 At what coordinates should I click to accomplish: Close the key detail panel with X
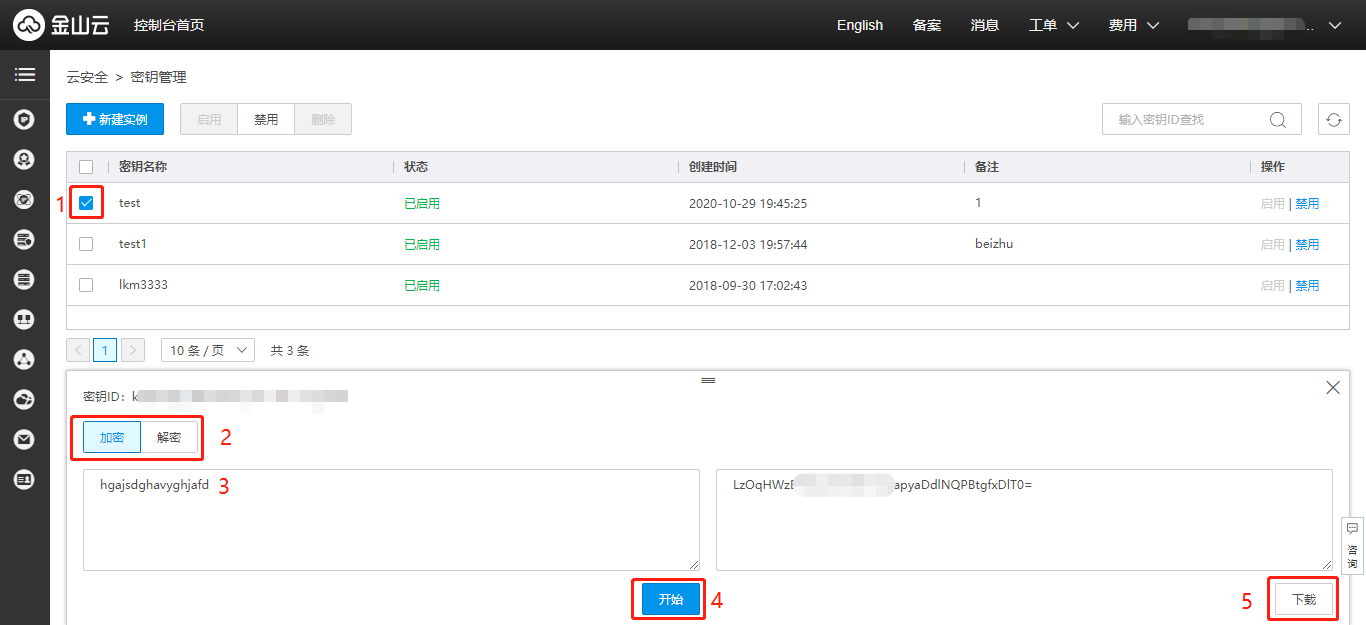pyautogui.click(x=1332, y=388)
